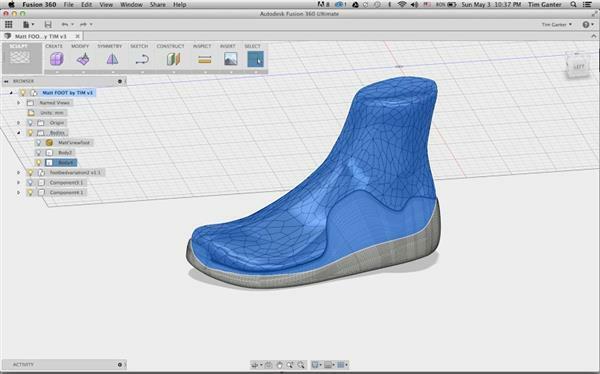Open Display Settings monitor icon

click(x=315, y=365)
